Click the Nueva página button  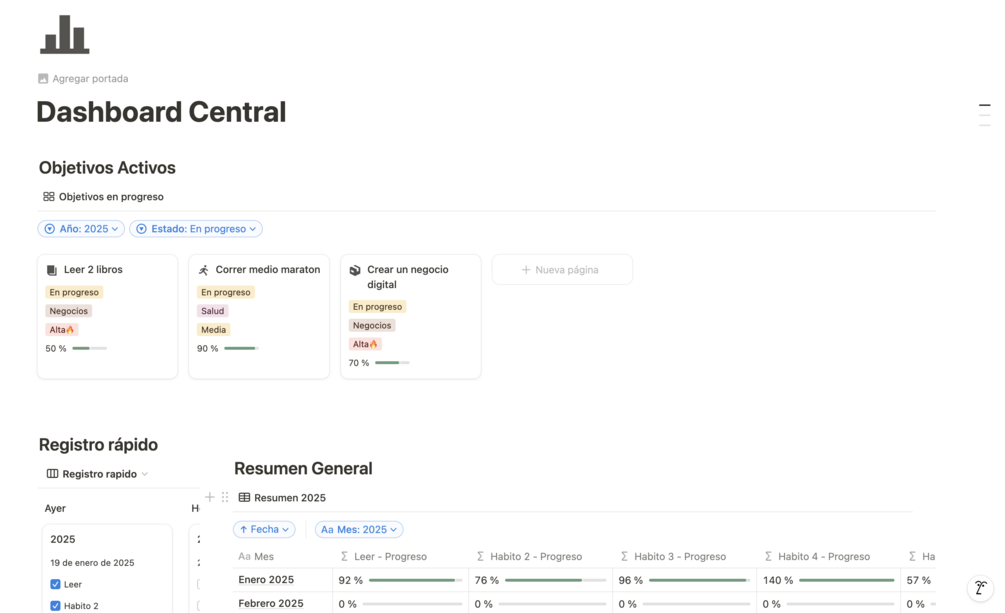[561, 270]
